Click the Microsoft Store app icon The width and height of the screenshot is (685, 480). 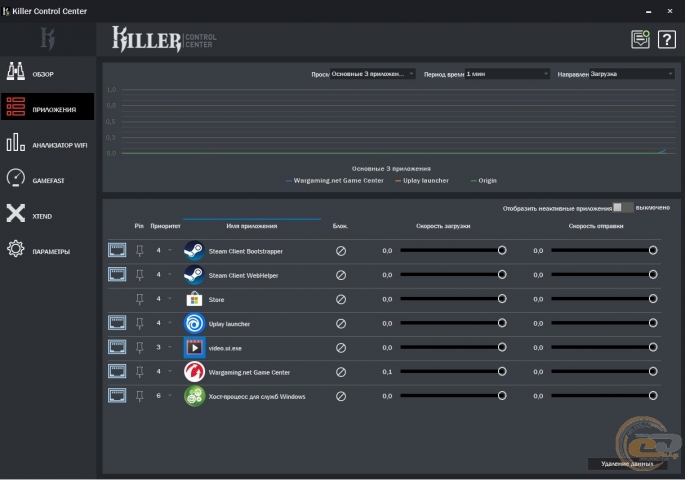194,299
